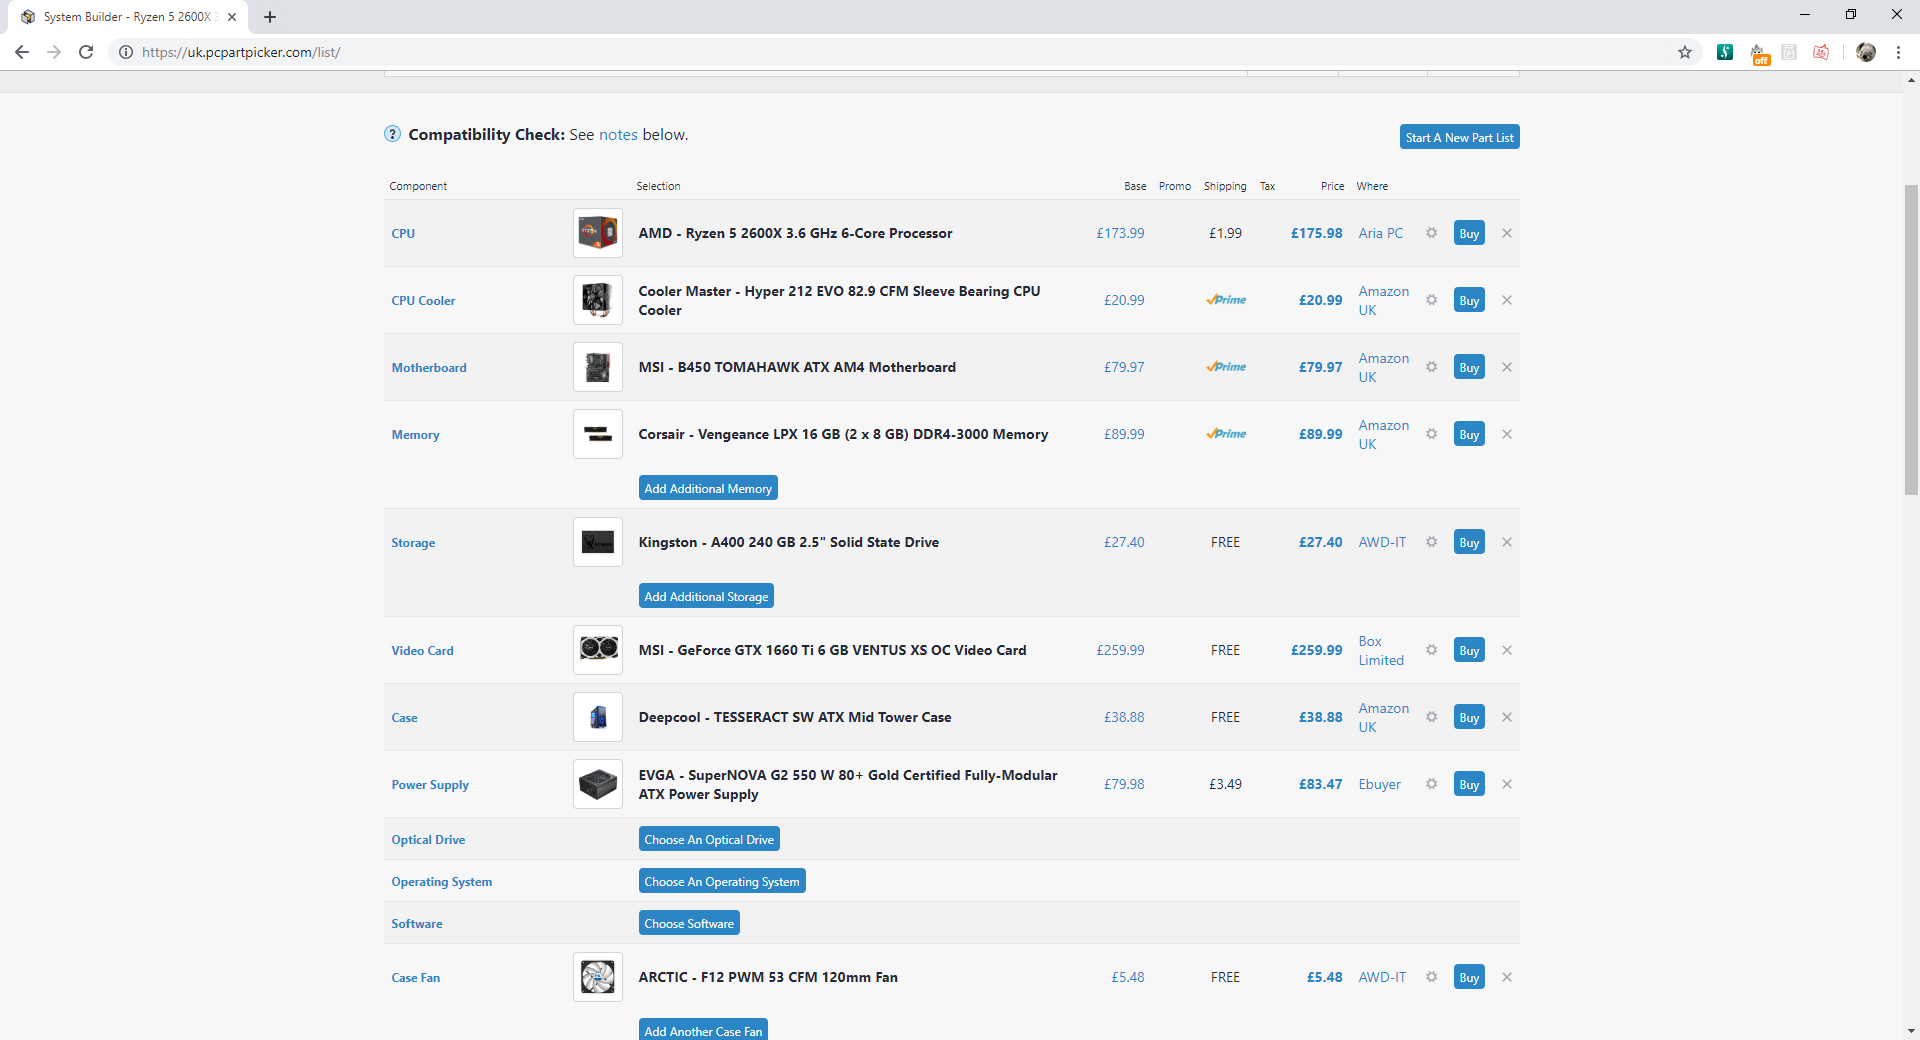This screenshot has width=1920, height=1040.
Task: Open settings gear for the Motherboard row
Action: 1431,367
